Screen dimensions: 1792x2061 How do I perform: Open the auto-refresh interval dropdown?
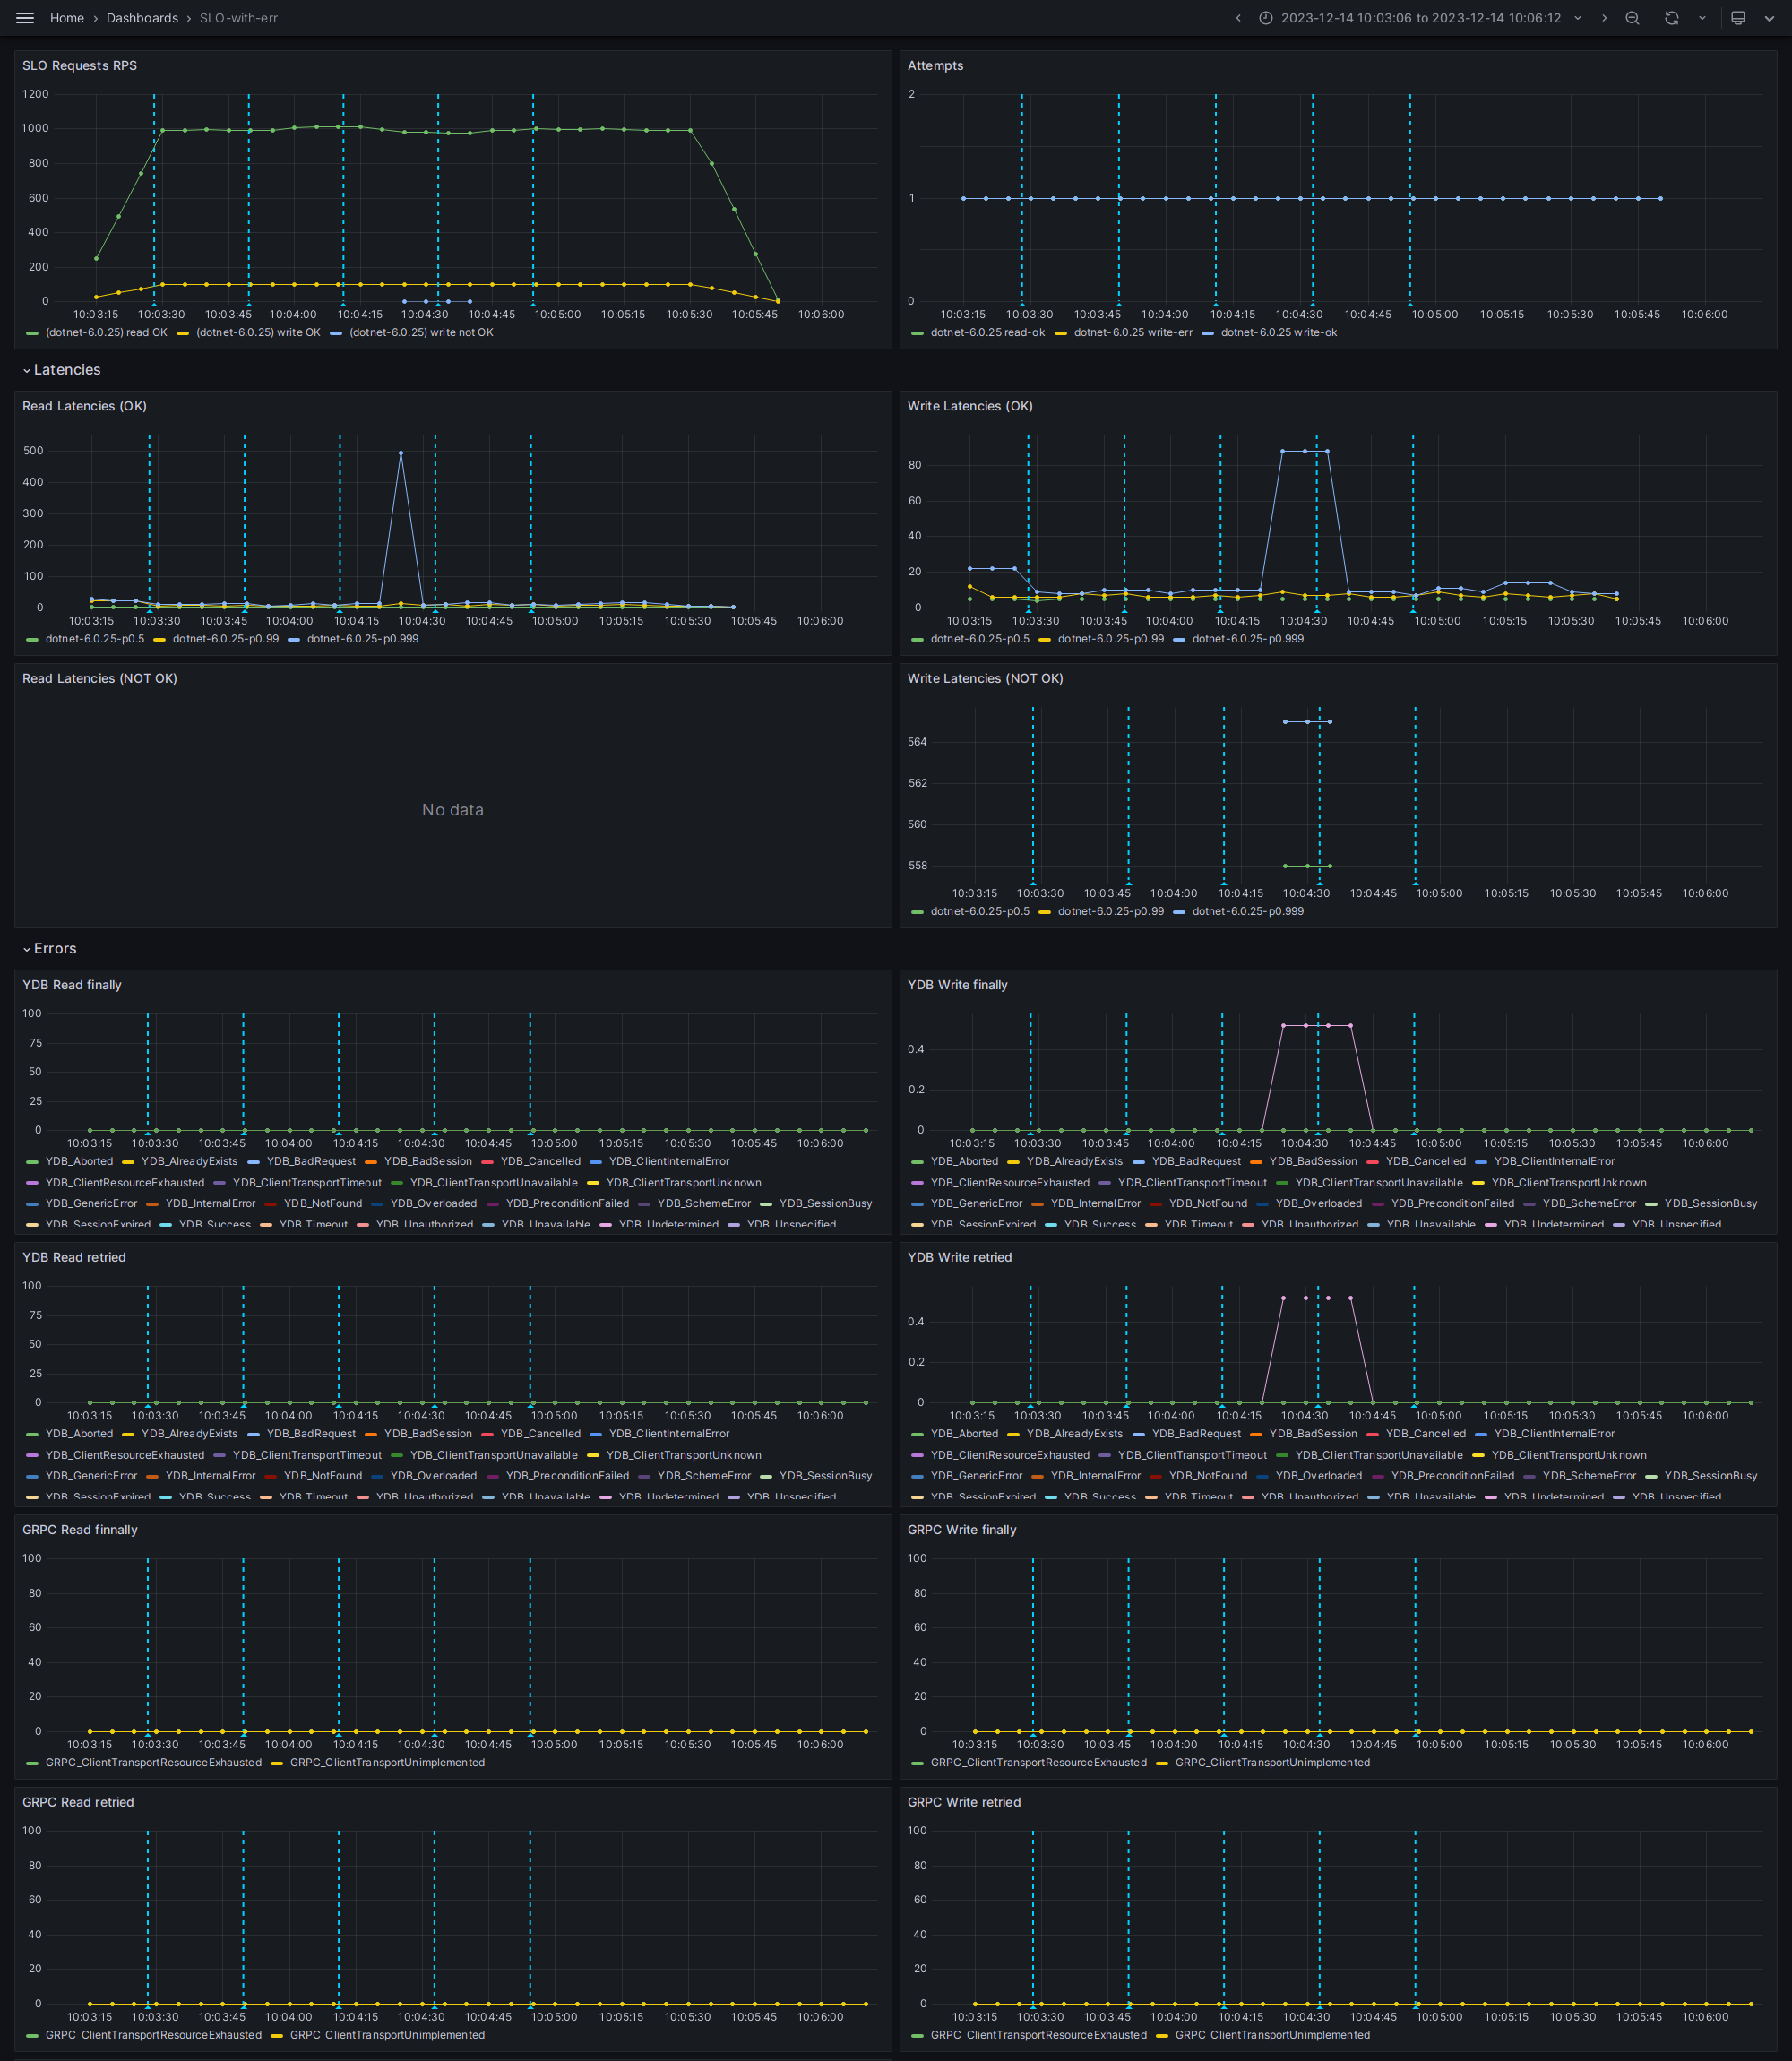(1702, 18)
